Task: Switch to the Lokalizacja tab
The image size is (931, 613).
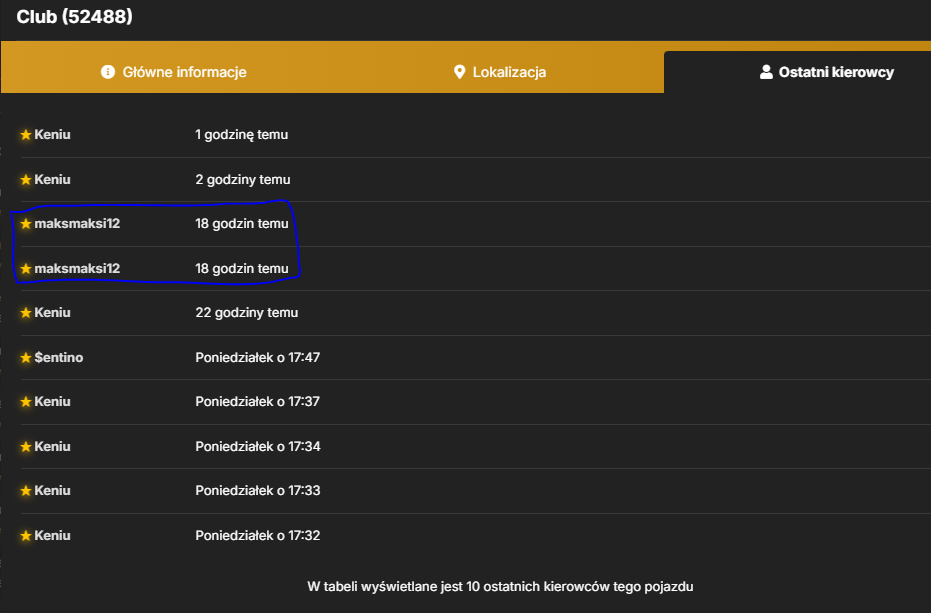Action: coord(499,72)
